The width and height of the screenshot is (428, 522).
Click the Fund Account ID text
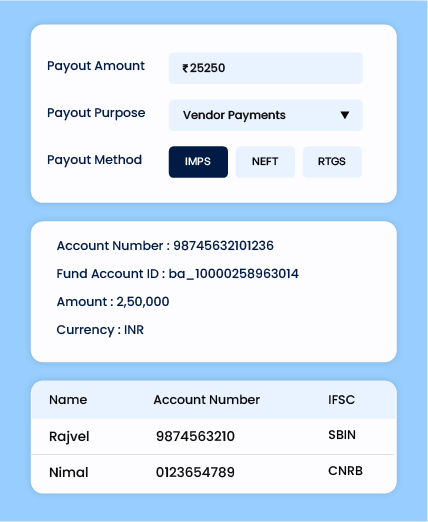pos(177,274)
